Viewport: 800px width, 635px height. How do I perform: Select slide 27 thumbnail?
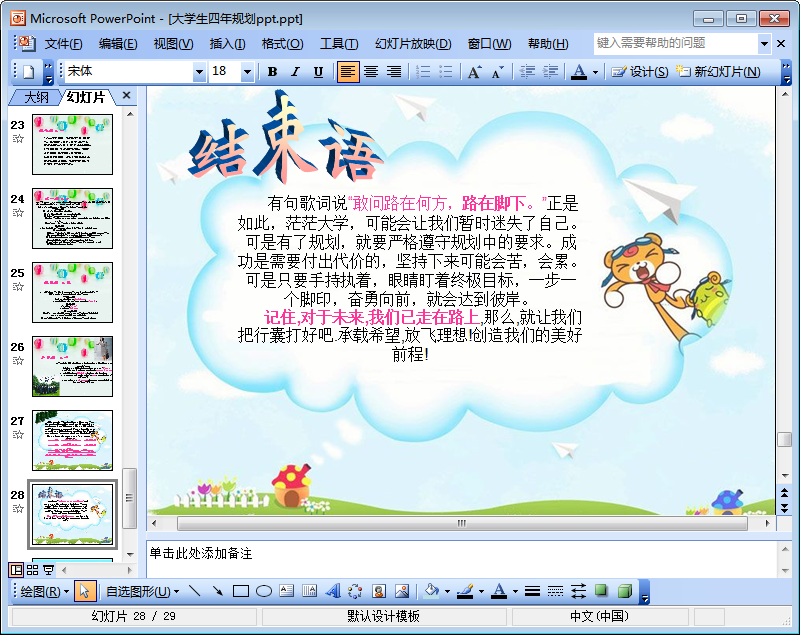click(72, 440)
